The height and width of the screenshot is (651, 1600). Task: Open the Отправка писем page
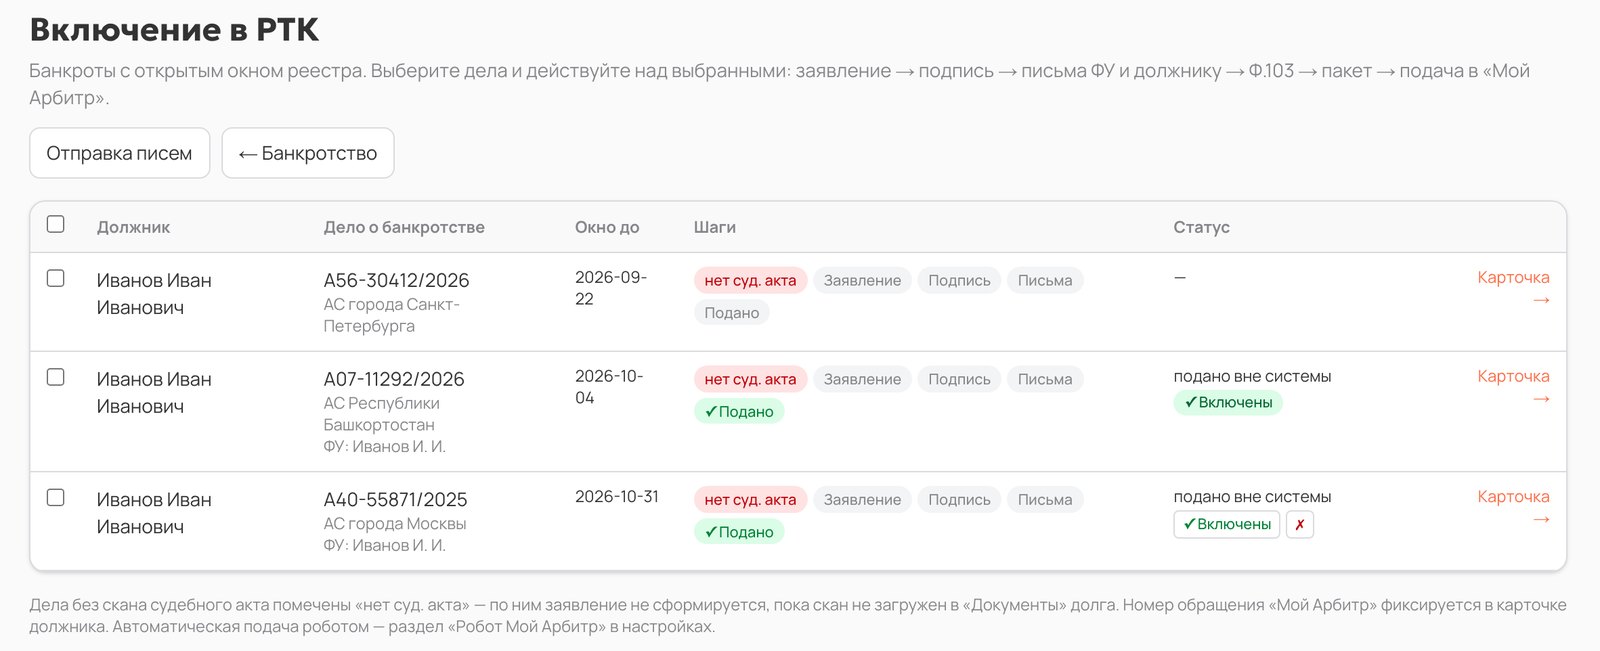click(x=119, y=153)
